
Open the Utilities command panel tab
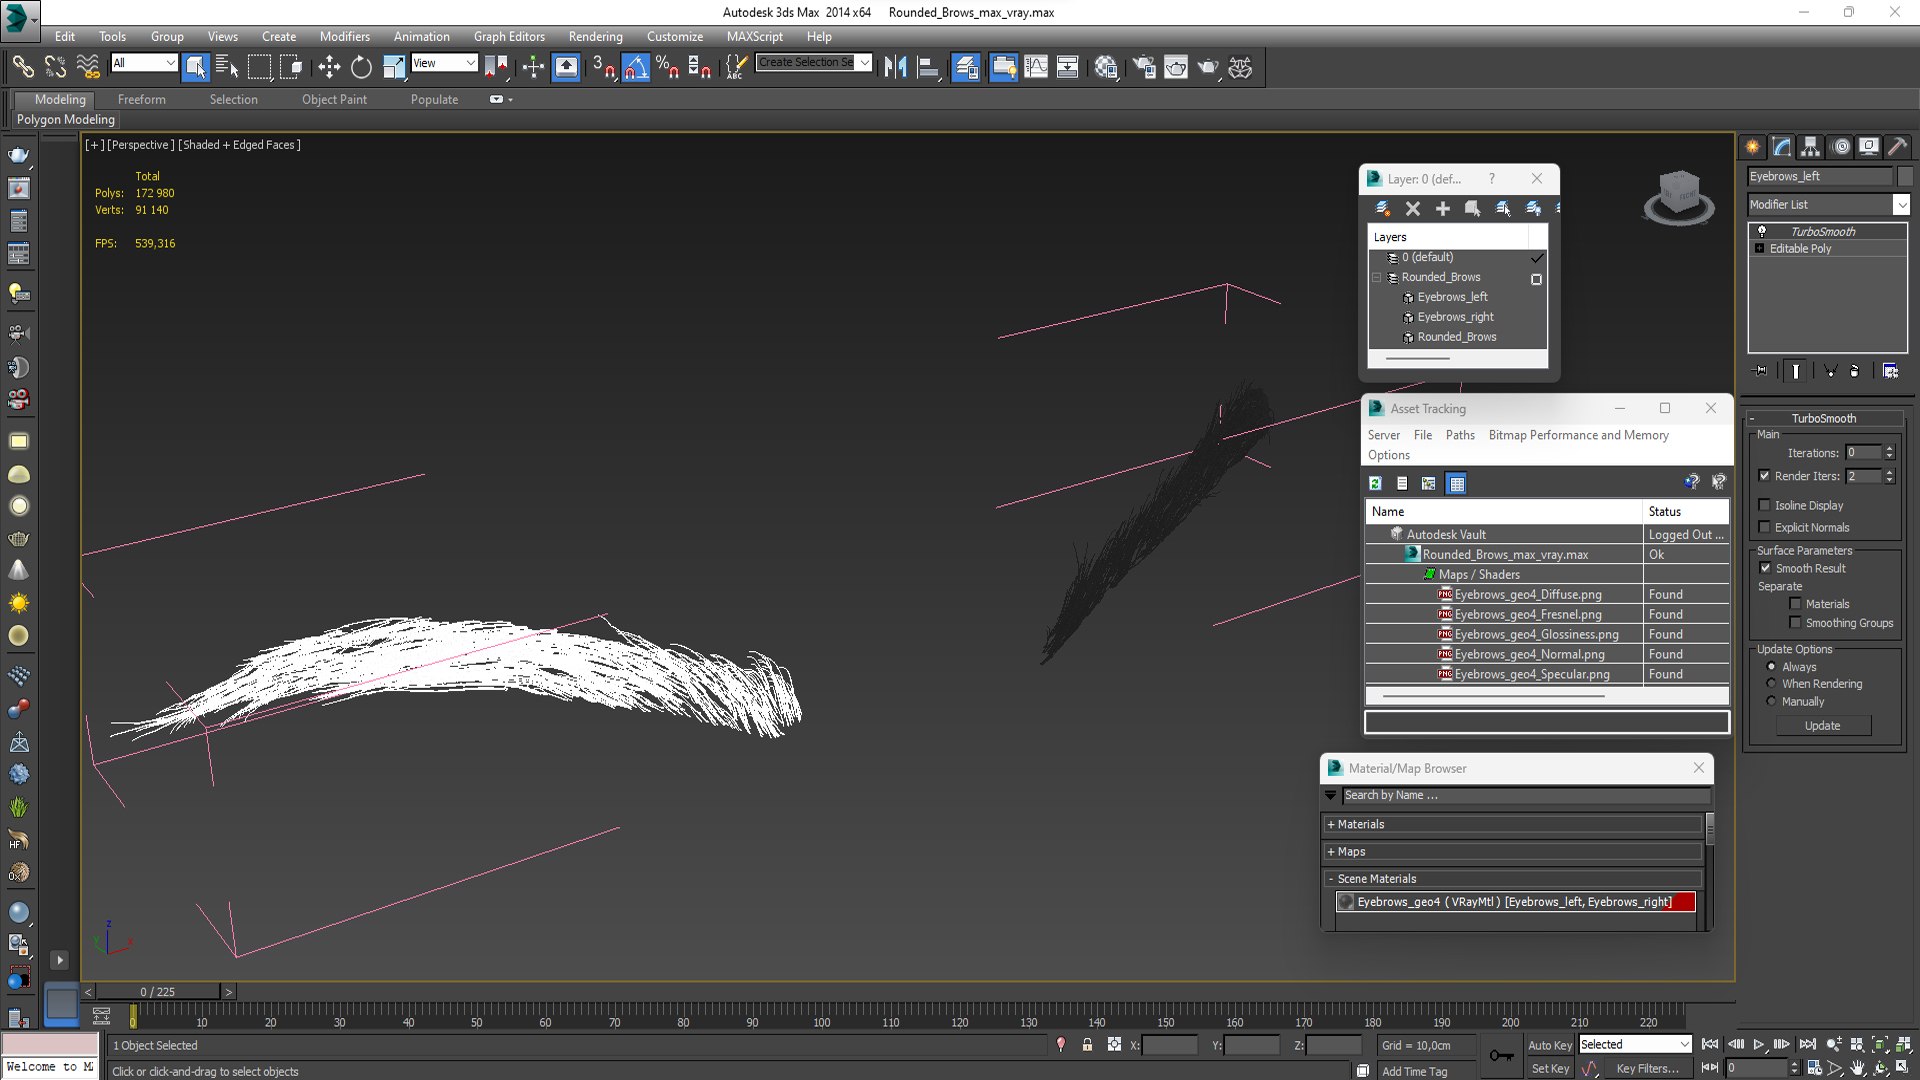click(x=1898, y=147)
